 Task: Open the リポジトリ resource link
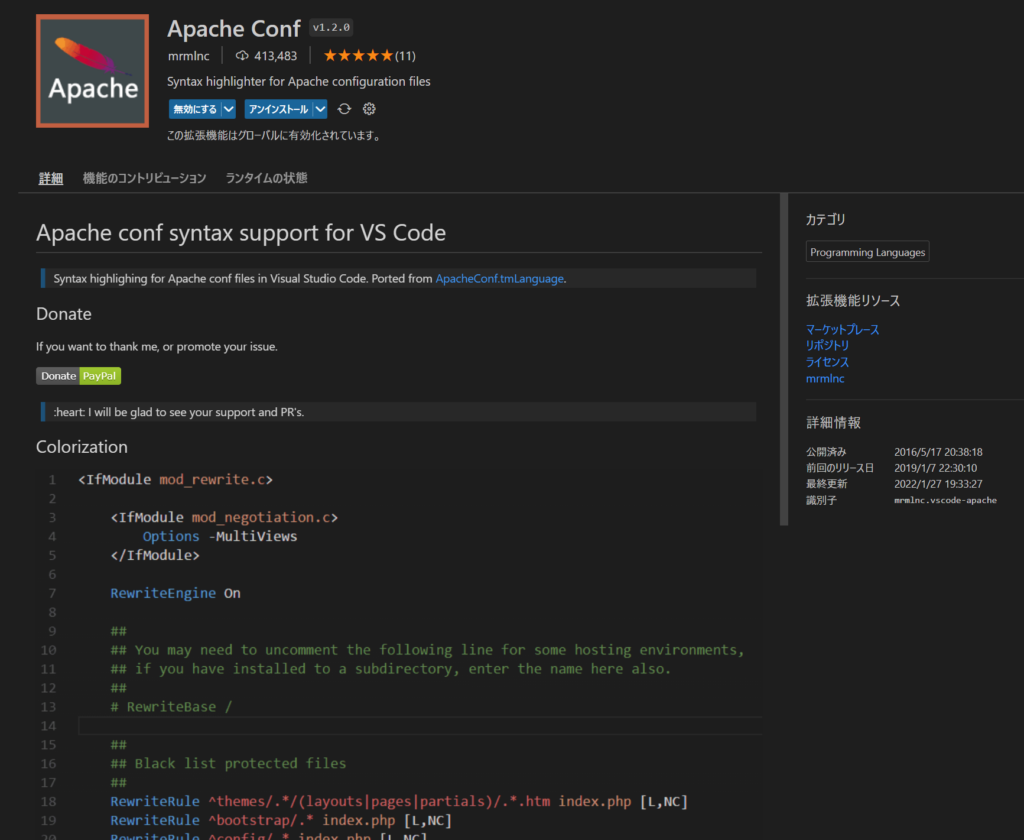(827, 345)
